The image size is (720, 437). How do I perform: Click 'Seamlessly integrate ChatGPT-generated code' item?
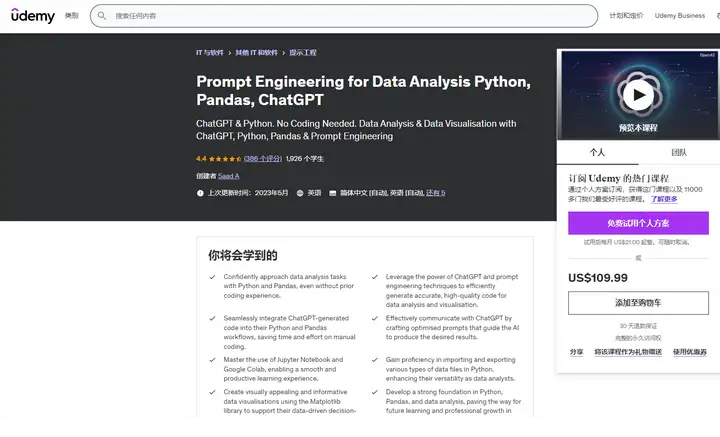(289, 332)
